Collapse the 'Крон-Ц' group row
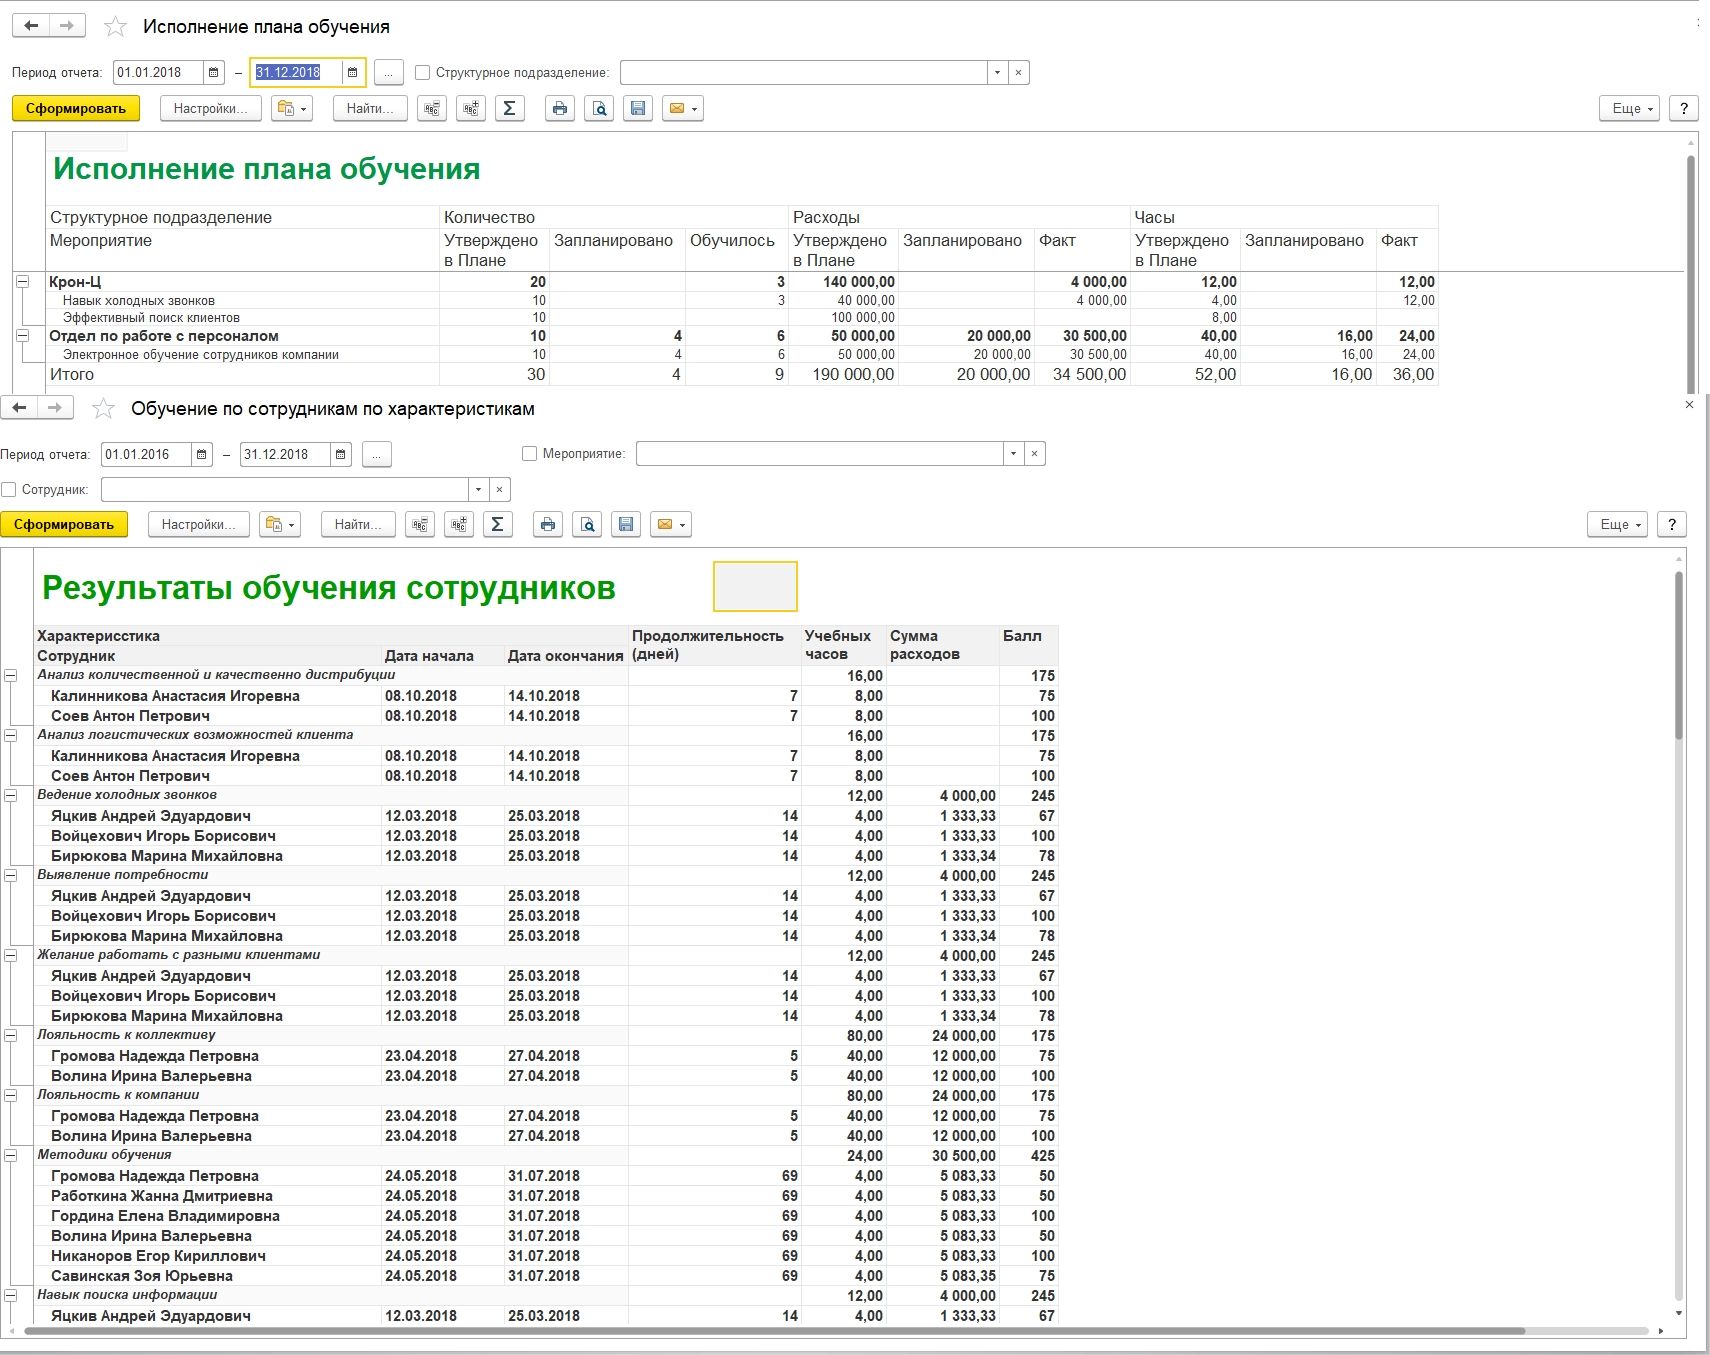The height and width of the screenshot is (1355, 1710). pos(22,282)
